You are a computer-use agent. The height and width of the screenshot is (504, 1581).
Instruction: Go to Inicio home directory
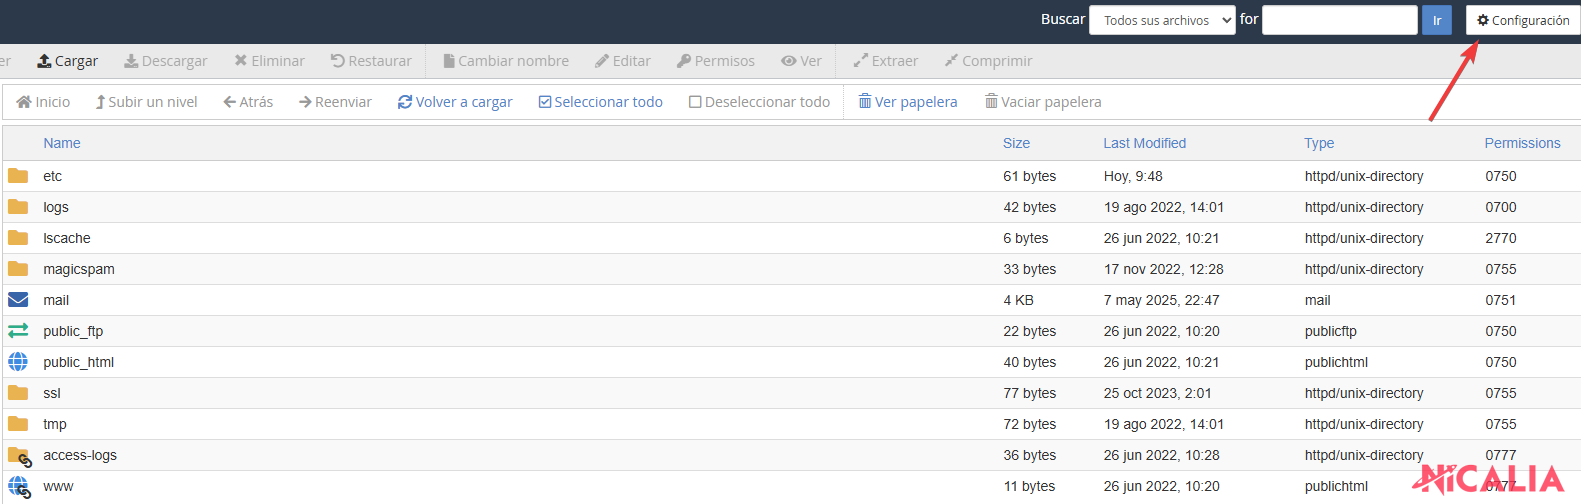(43, 102)
